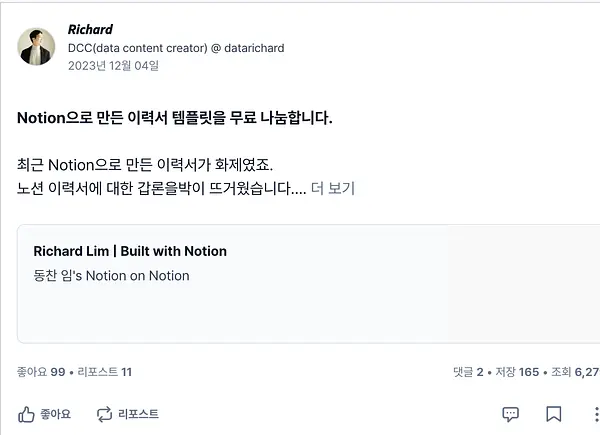This screenshot has height=435, width=600.
Task: Click the 리포스트 label in action bar
Action: [x=138, y=414]
